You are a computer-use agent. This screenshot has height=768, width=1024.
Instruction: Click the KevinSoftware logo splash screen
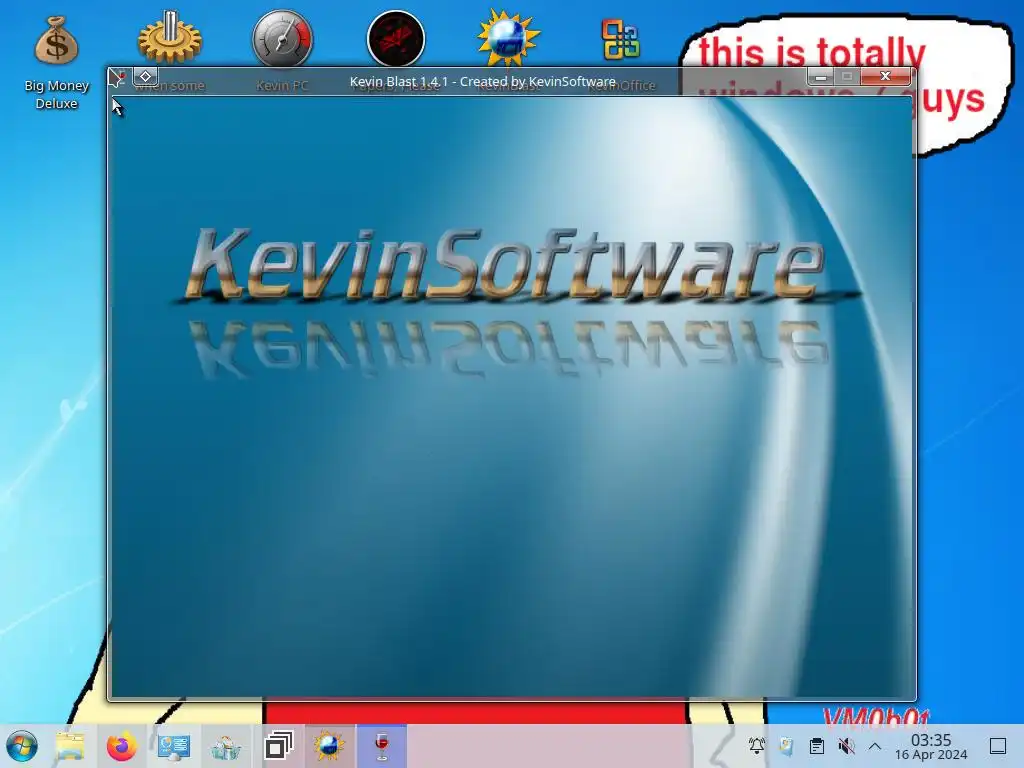(512, 396)
